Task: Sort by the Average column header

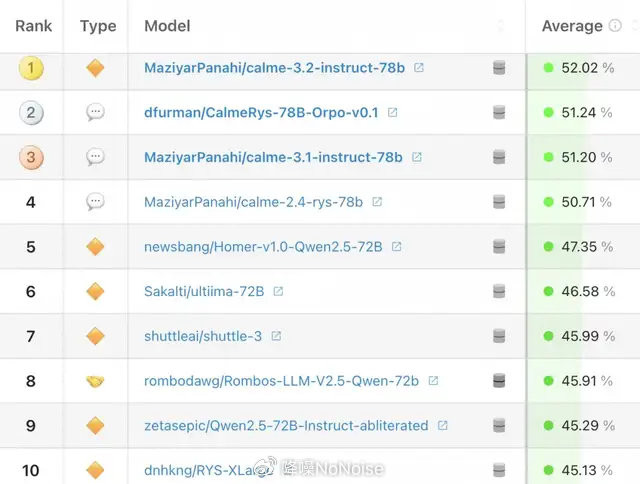Action: pyautogui.click(x=572, y=26)
